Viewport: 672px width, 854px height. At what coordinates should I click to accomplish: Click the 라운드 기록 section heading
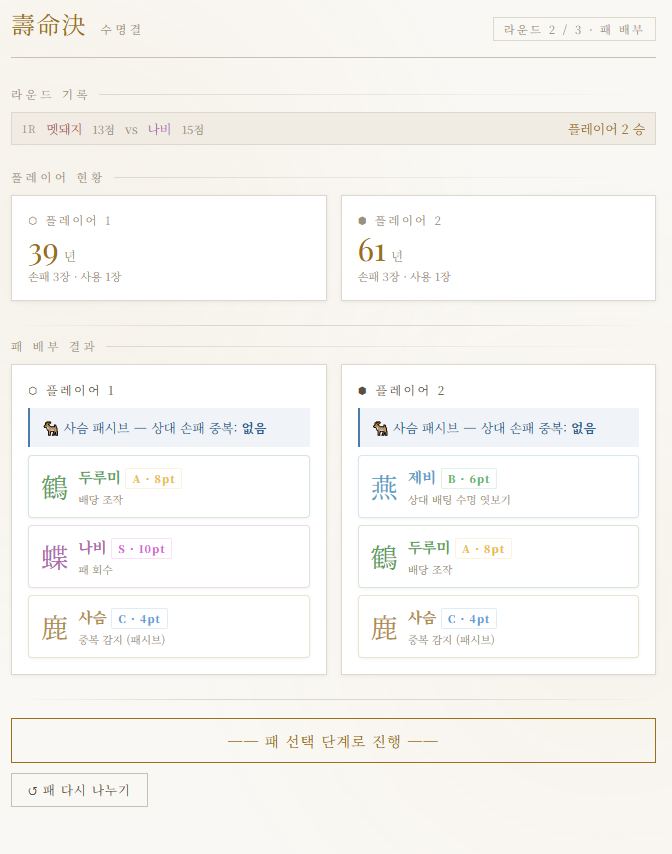[50, 94]
